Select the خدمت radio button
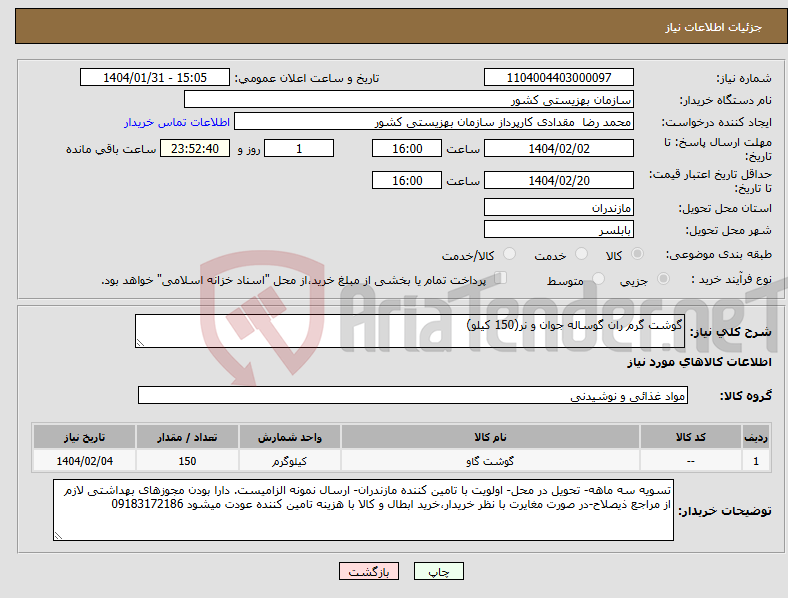The image size is (788, 598). pos(581,254)
